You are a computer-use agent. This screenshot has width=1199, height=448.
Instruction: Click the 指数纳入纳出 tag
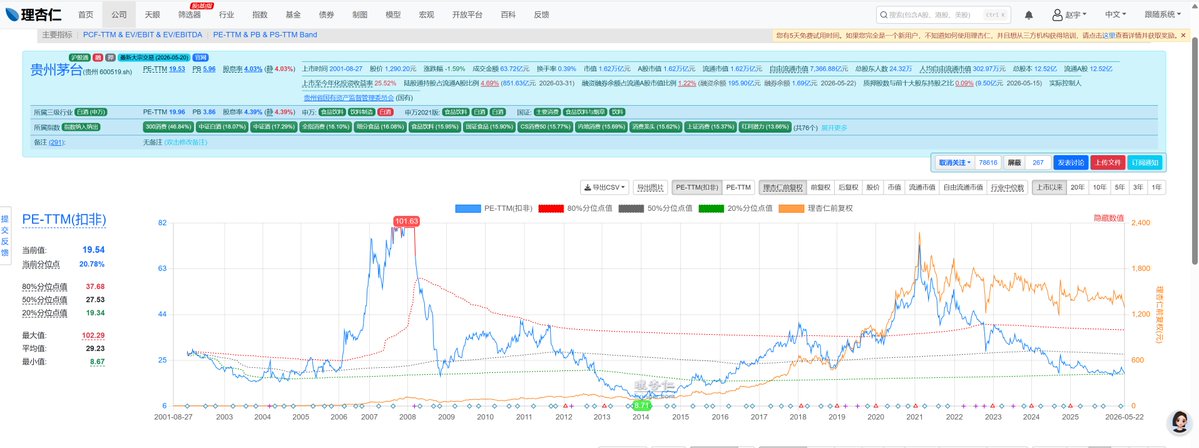81,127
